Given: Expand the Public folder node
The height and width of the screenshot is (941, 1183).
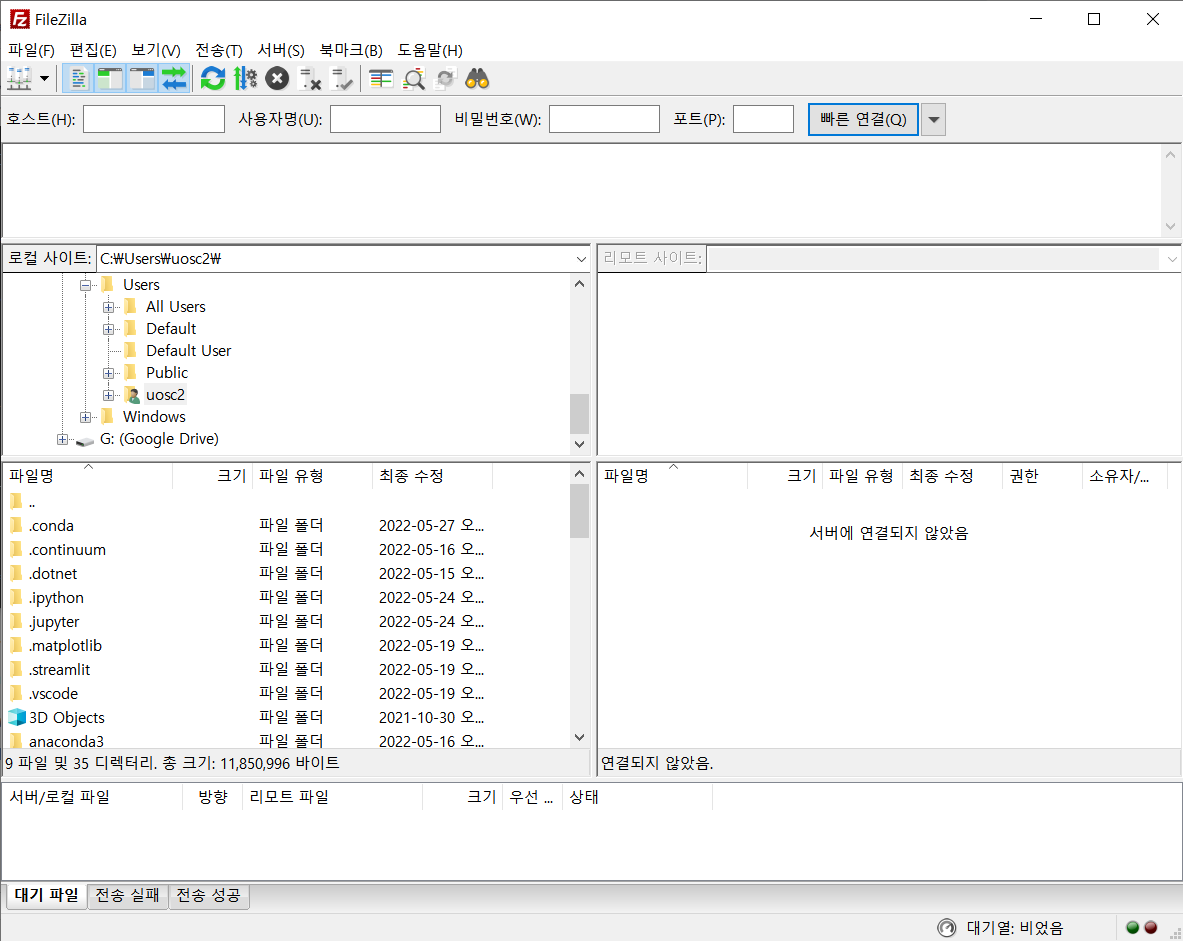Looking at the screenshot, I should (x=109, y=373).
